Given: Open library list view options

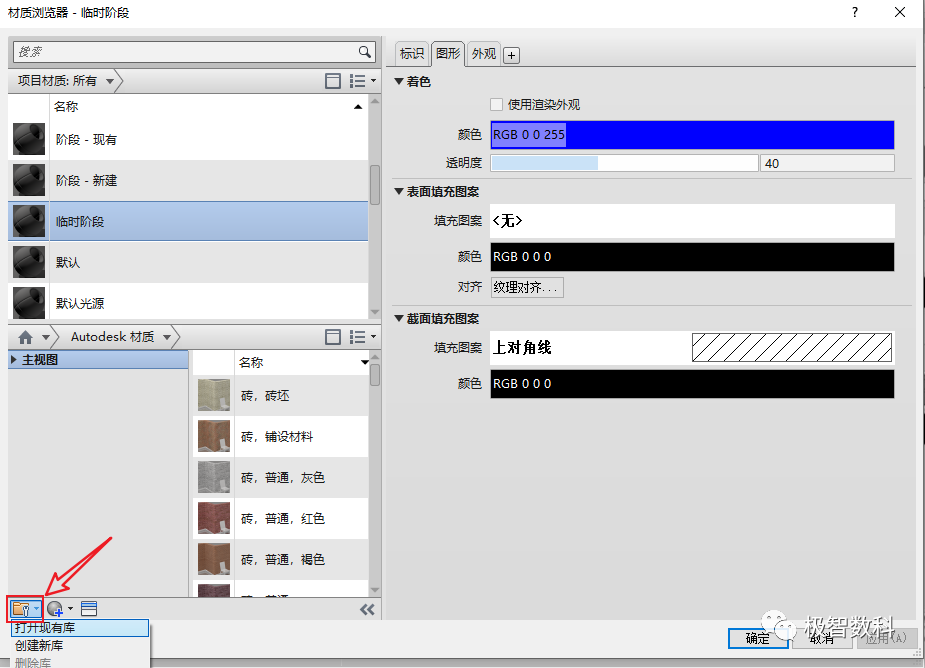Looking at the screenshot, I should (362, 337).
